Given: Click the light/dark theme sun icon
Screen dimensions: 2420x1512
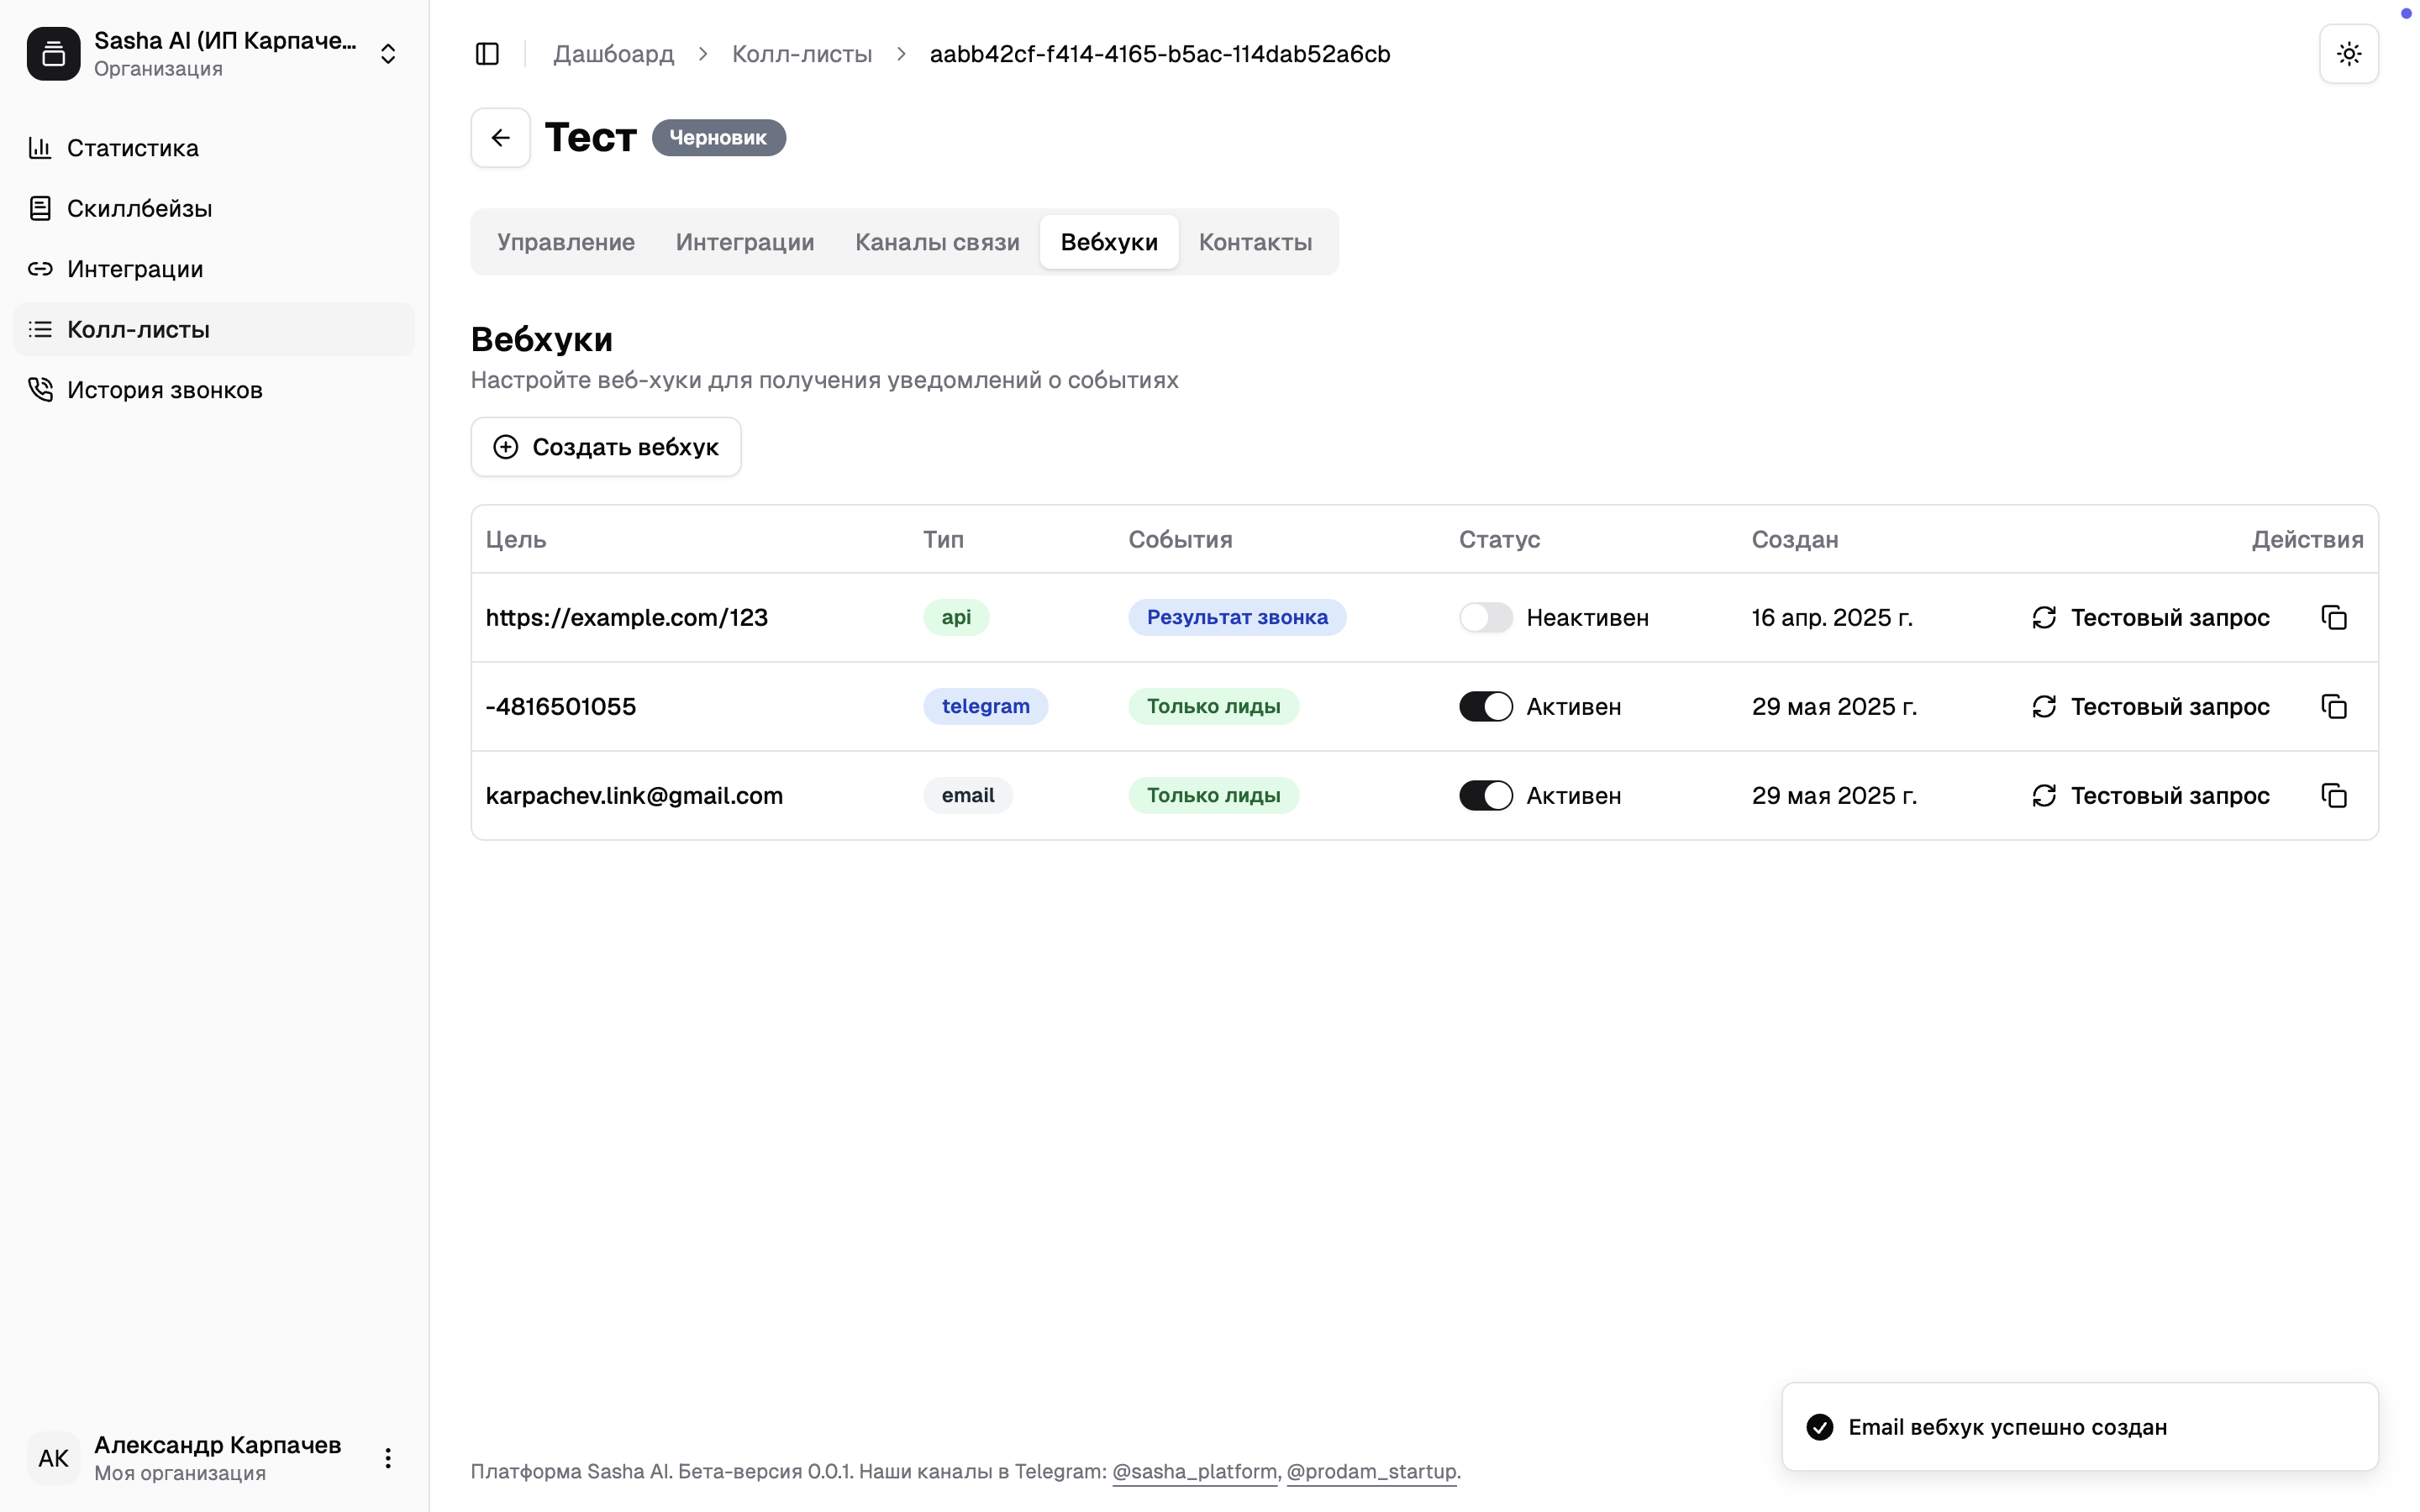Looking at the screenshot, I should [2348, 54].
